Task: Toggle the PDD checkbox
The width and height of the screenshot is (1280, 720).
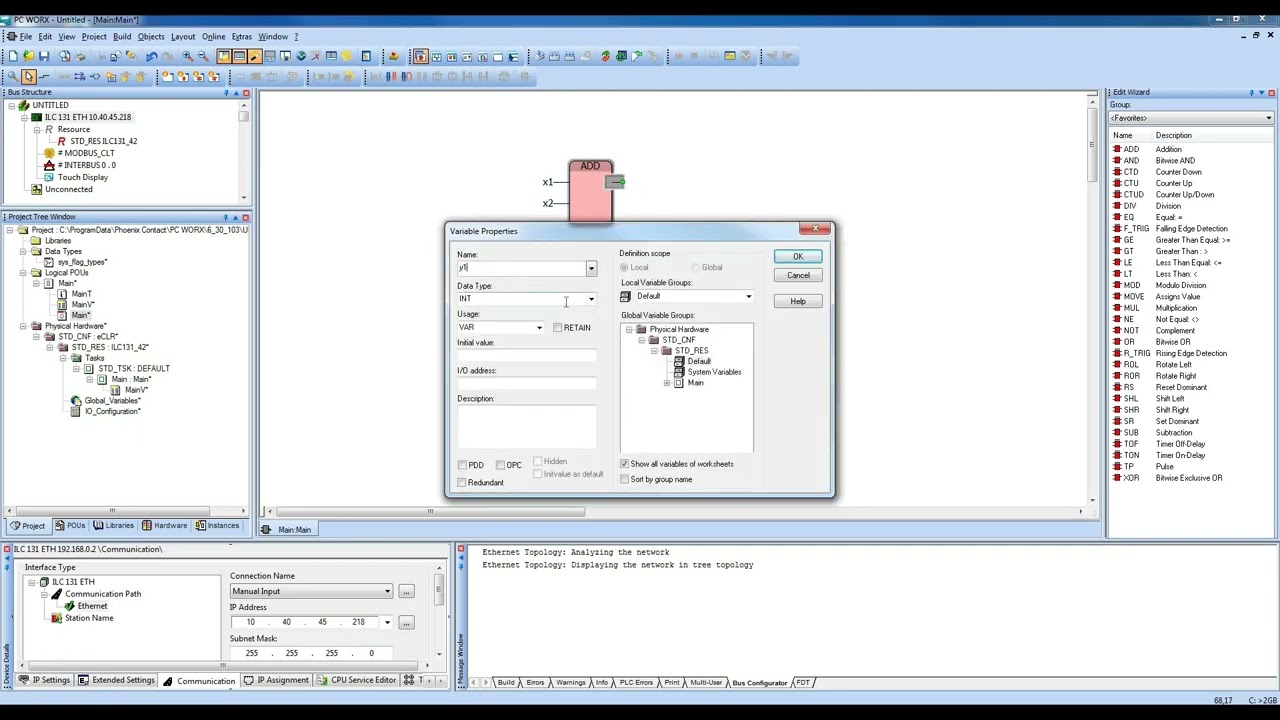Action: point(462,465)
